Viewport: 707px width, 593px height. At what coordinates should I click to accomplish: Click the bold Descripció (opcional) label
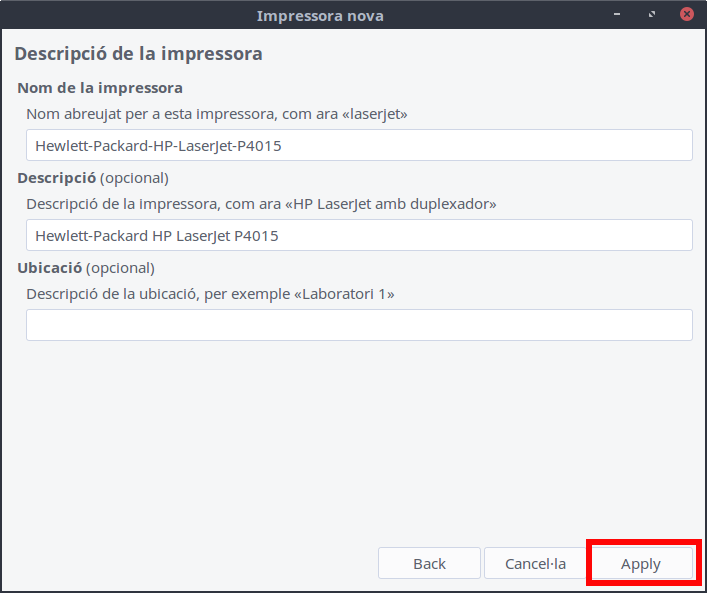[57, 178]
